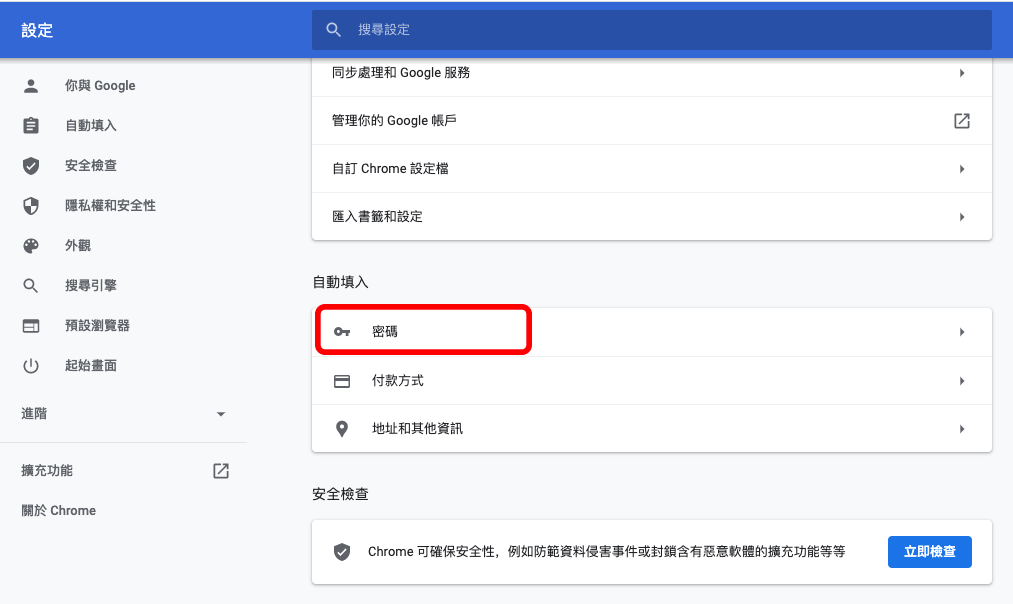Select 預設瀏覽器 in the sidebar

[98, 326]
